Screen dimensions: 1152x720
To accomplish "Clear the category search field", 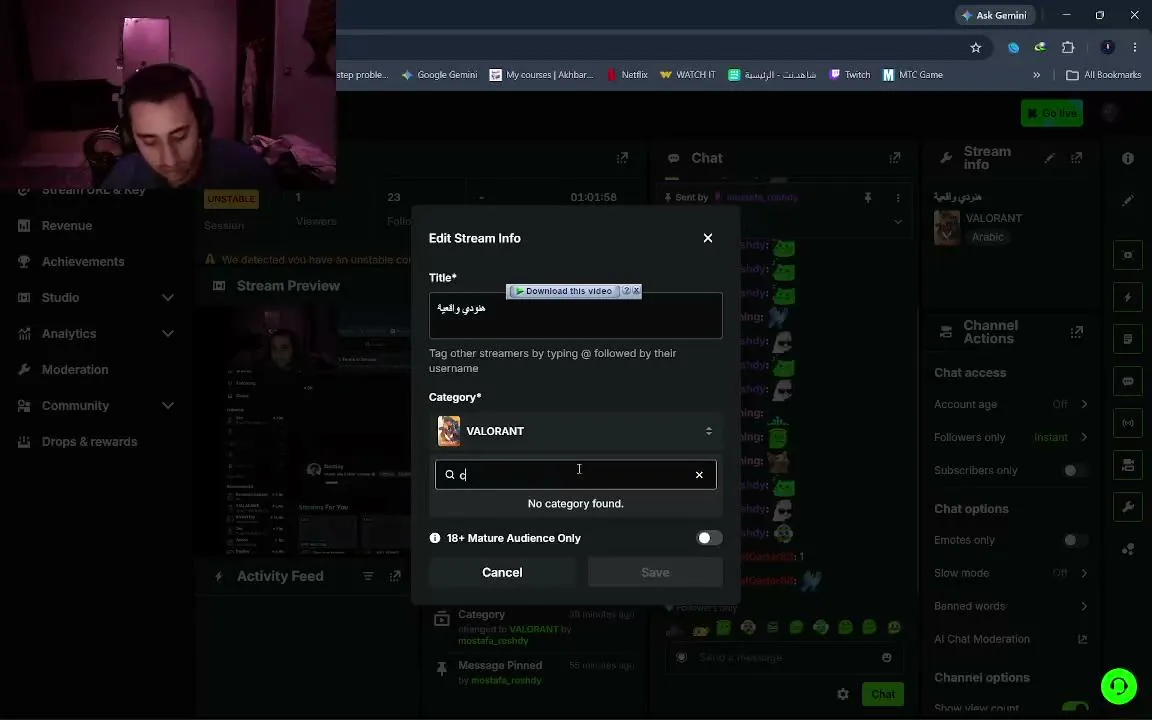I will click(699, 475).
